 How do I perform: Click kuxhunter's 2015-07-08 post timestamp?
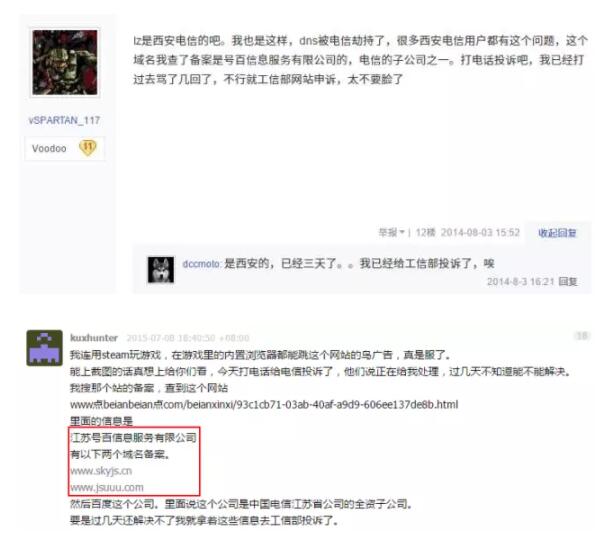[188, 338]
